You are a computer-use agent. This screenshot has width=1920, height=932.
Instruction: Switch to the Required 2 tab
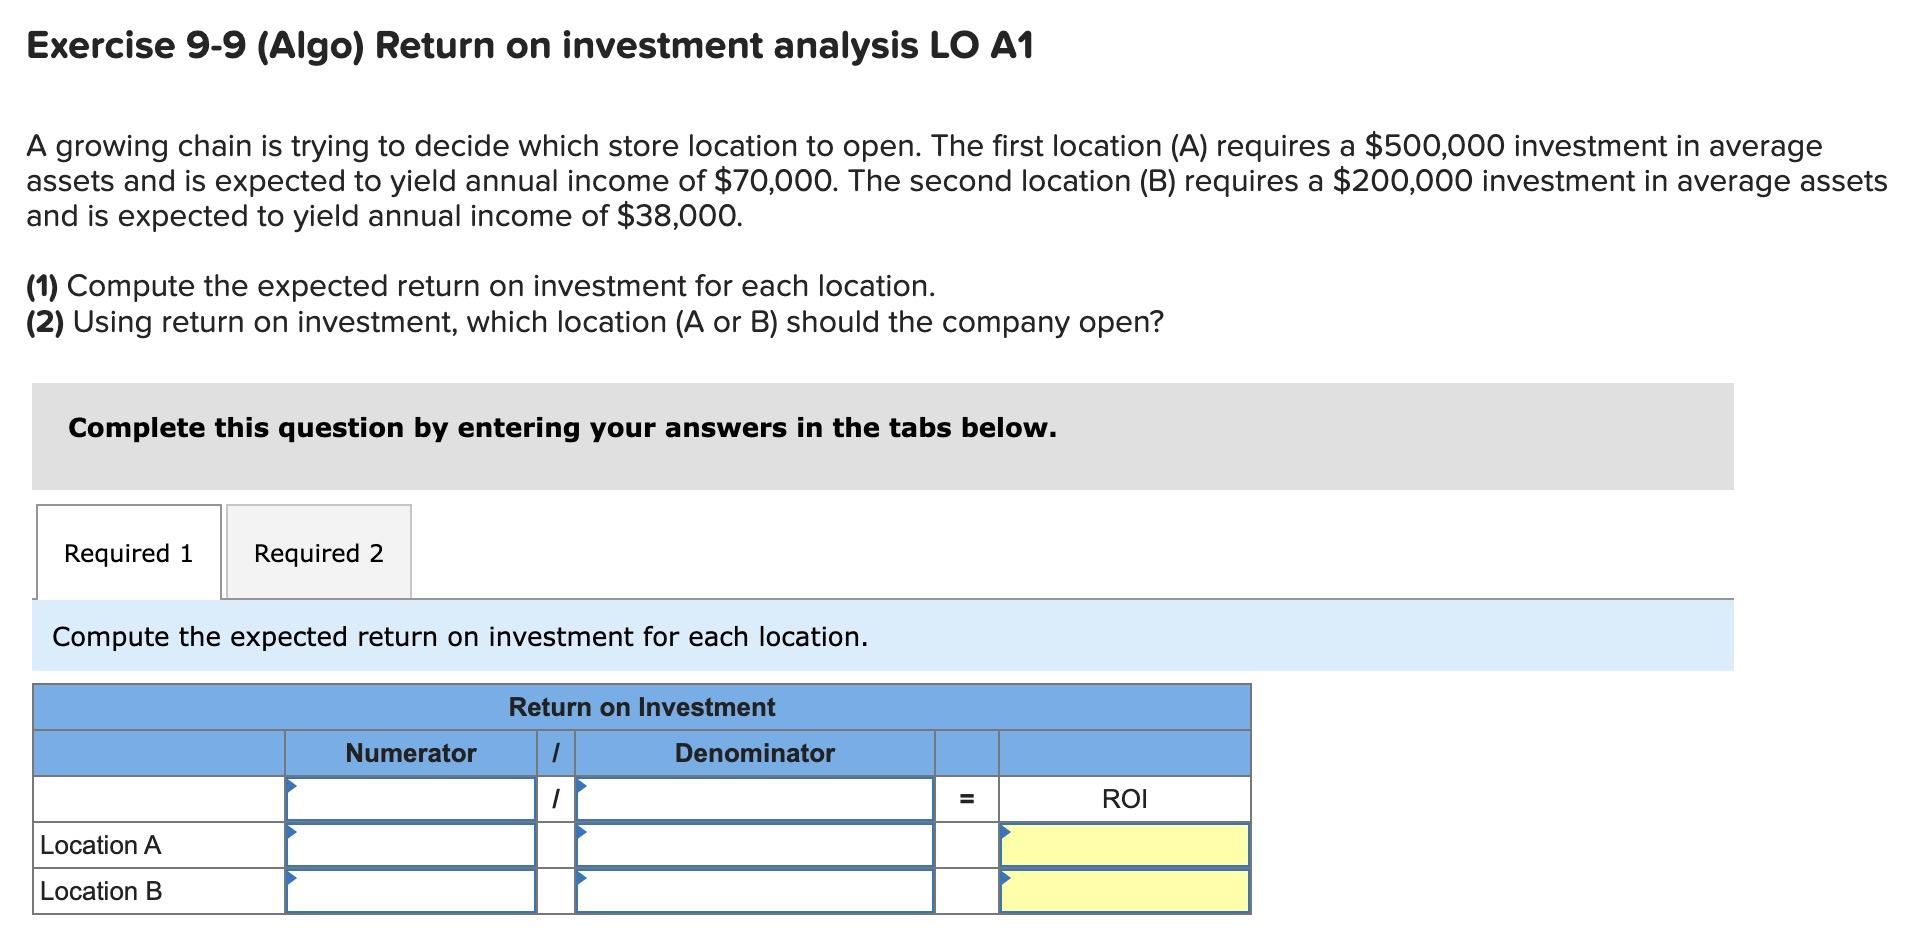(x=318, y=553)
